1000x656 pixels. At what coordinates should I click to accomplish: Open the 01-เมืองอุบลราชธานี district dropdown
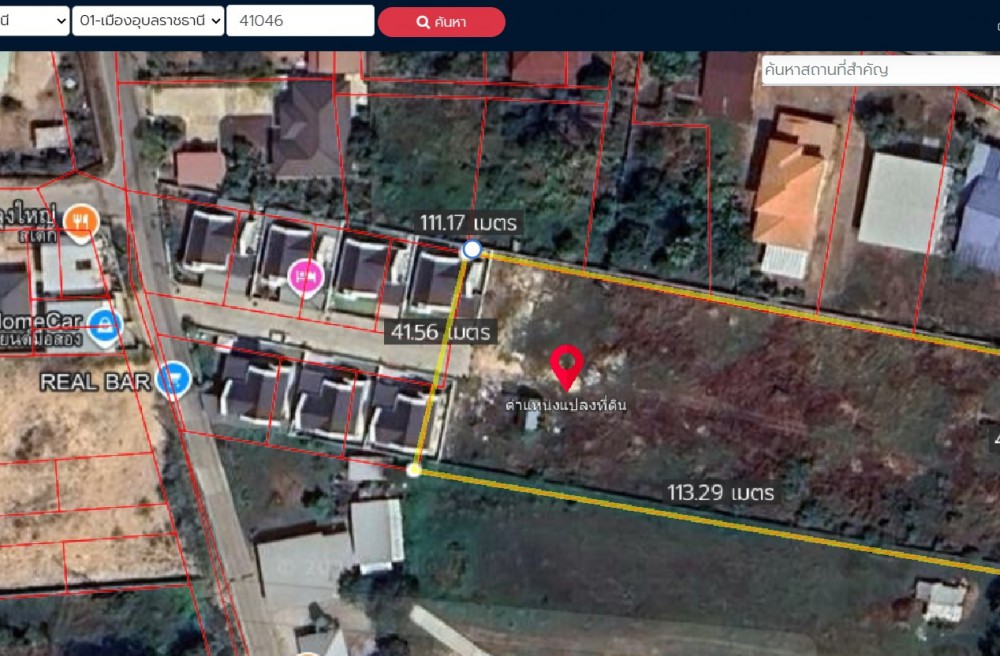148,21
